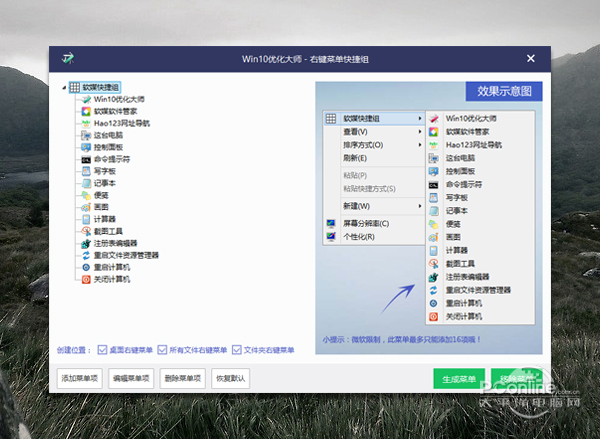The image size is (600, 439).
Task: Select the Win10优化大师 icon in the left tree
Action: [86, 100]
